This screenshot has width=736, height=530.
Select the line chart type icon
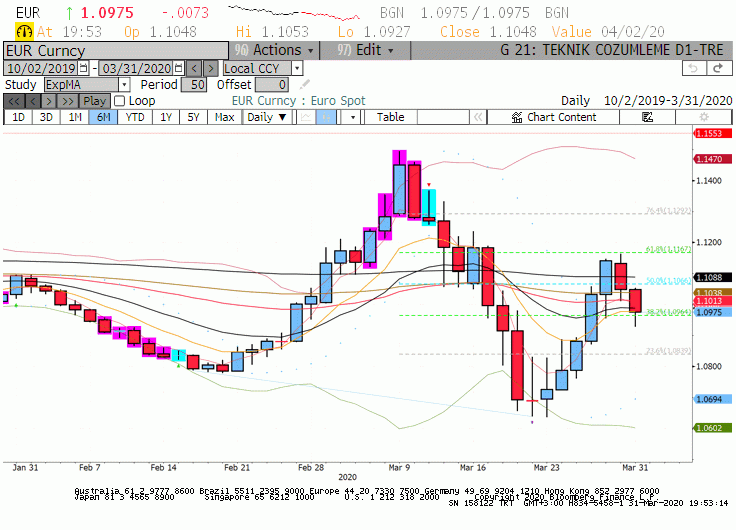coord(306,117)
